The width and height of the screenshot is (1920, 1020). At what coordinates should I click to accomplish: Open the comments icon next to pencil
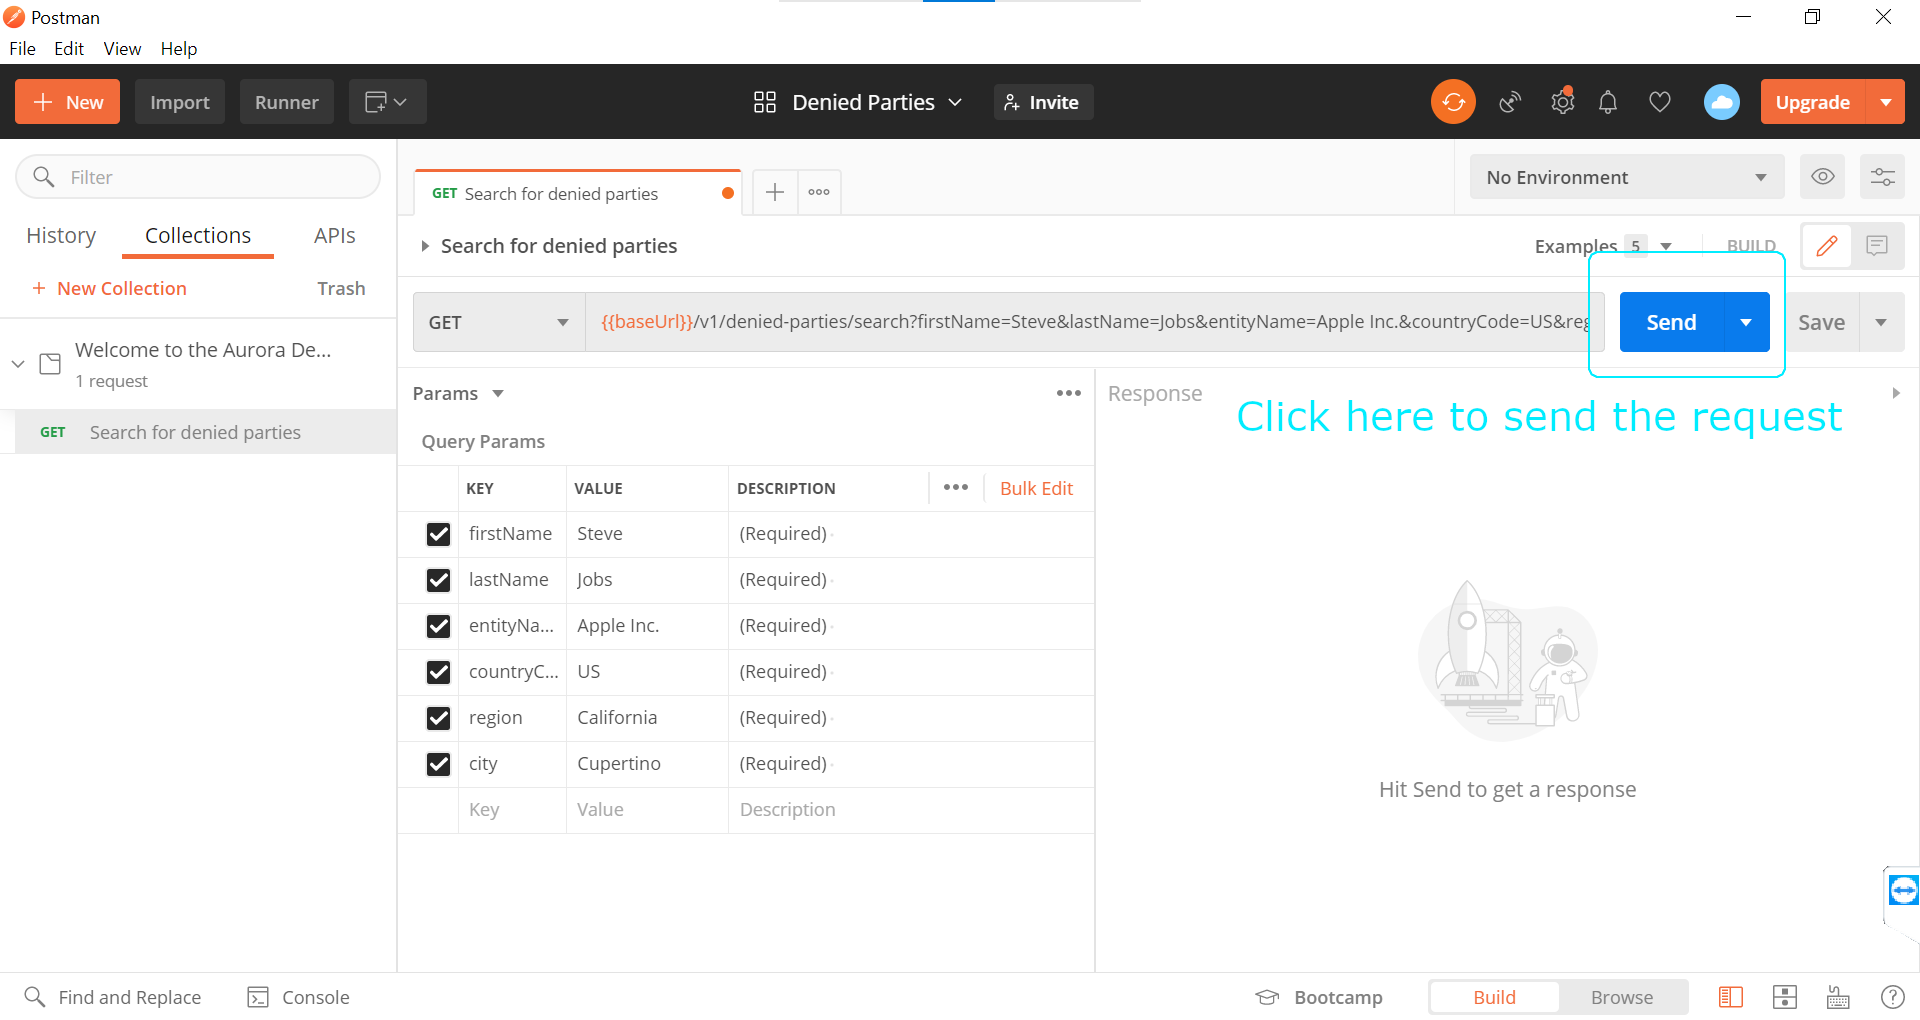pyautogui.click(x=1877, y=246)
